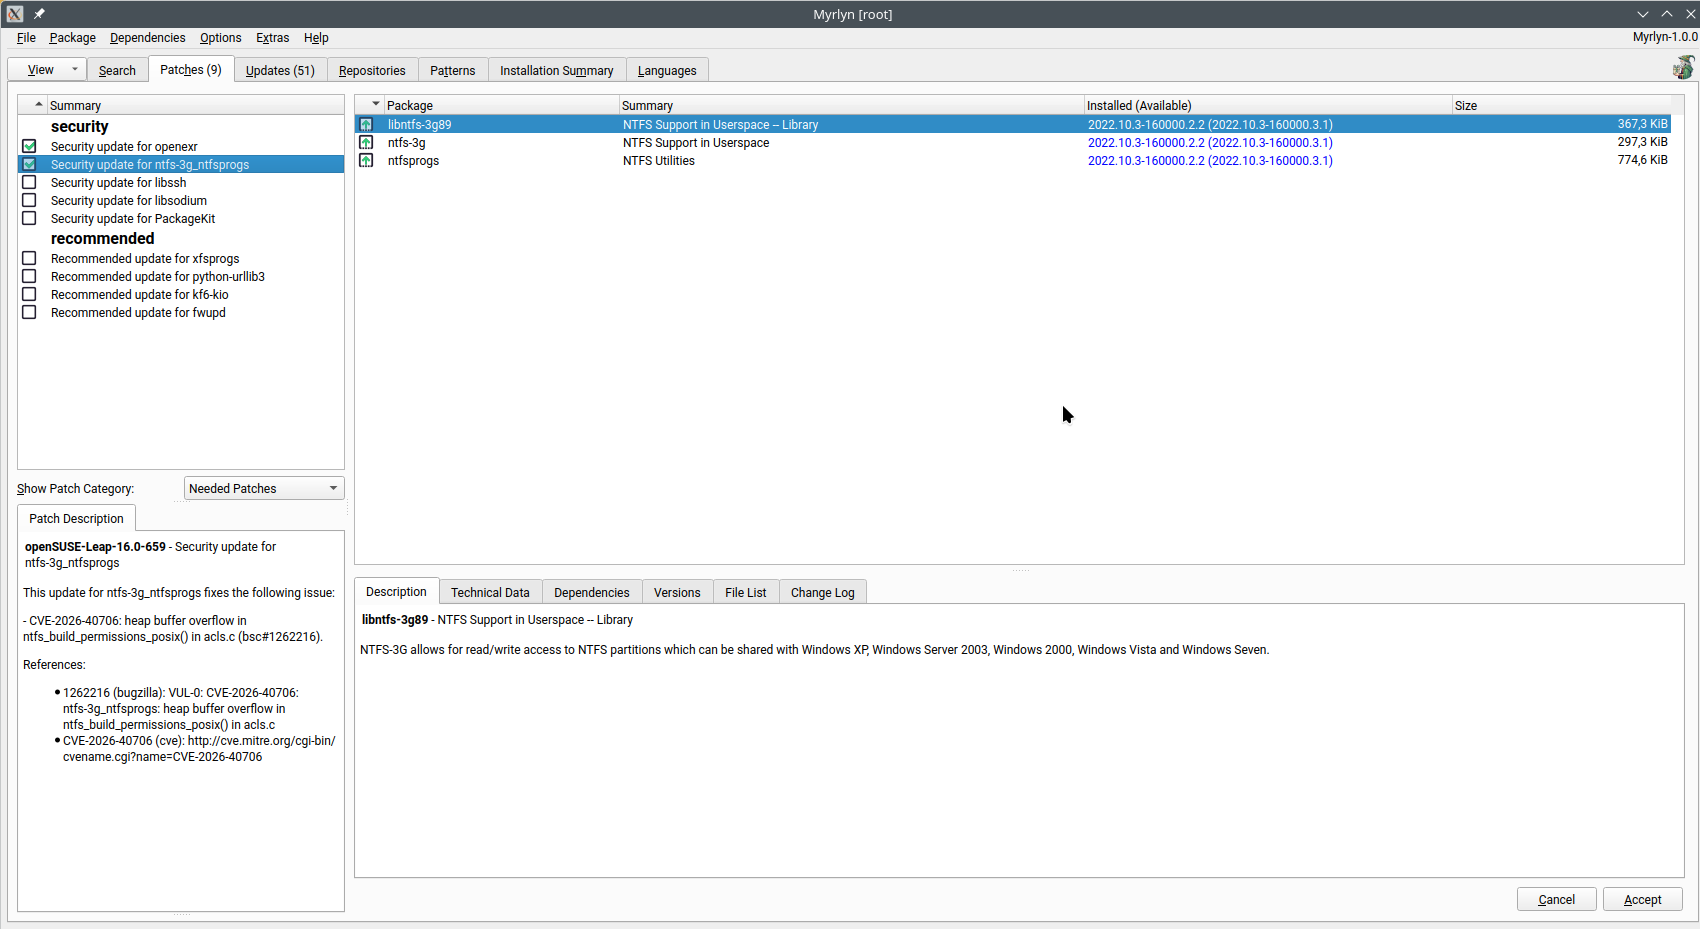Select the Recommended update for fwupd entry
The width and height of the screenshot is (1700, 929).
(138, 313)
